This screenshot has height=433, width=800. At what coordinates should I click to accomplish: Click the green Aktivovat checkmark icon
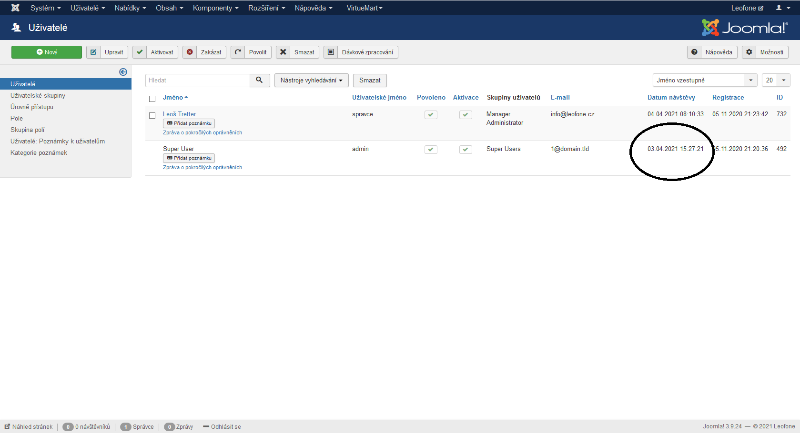point(140,52)
